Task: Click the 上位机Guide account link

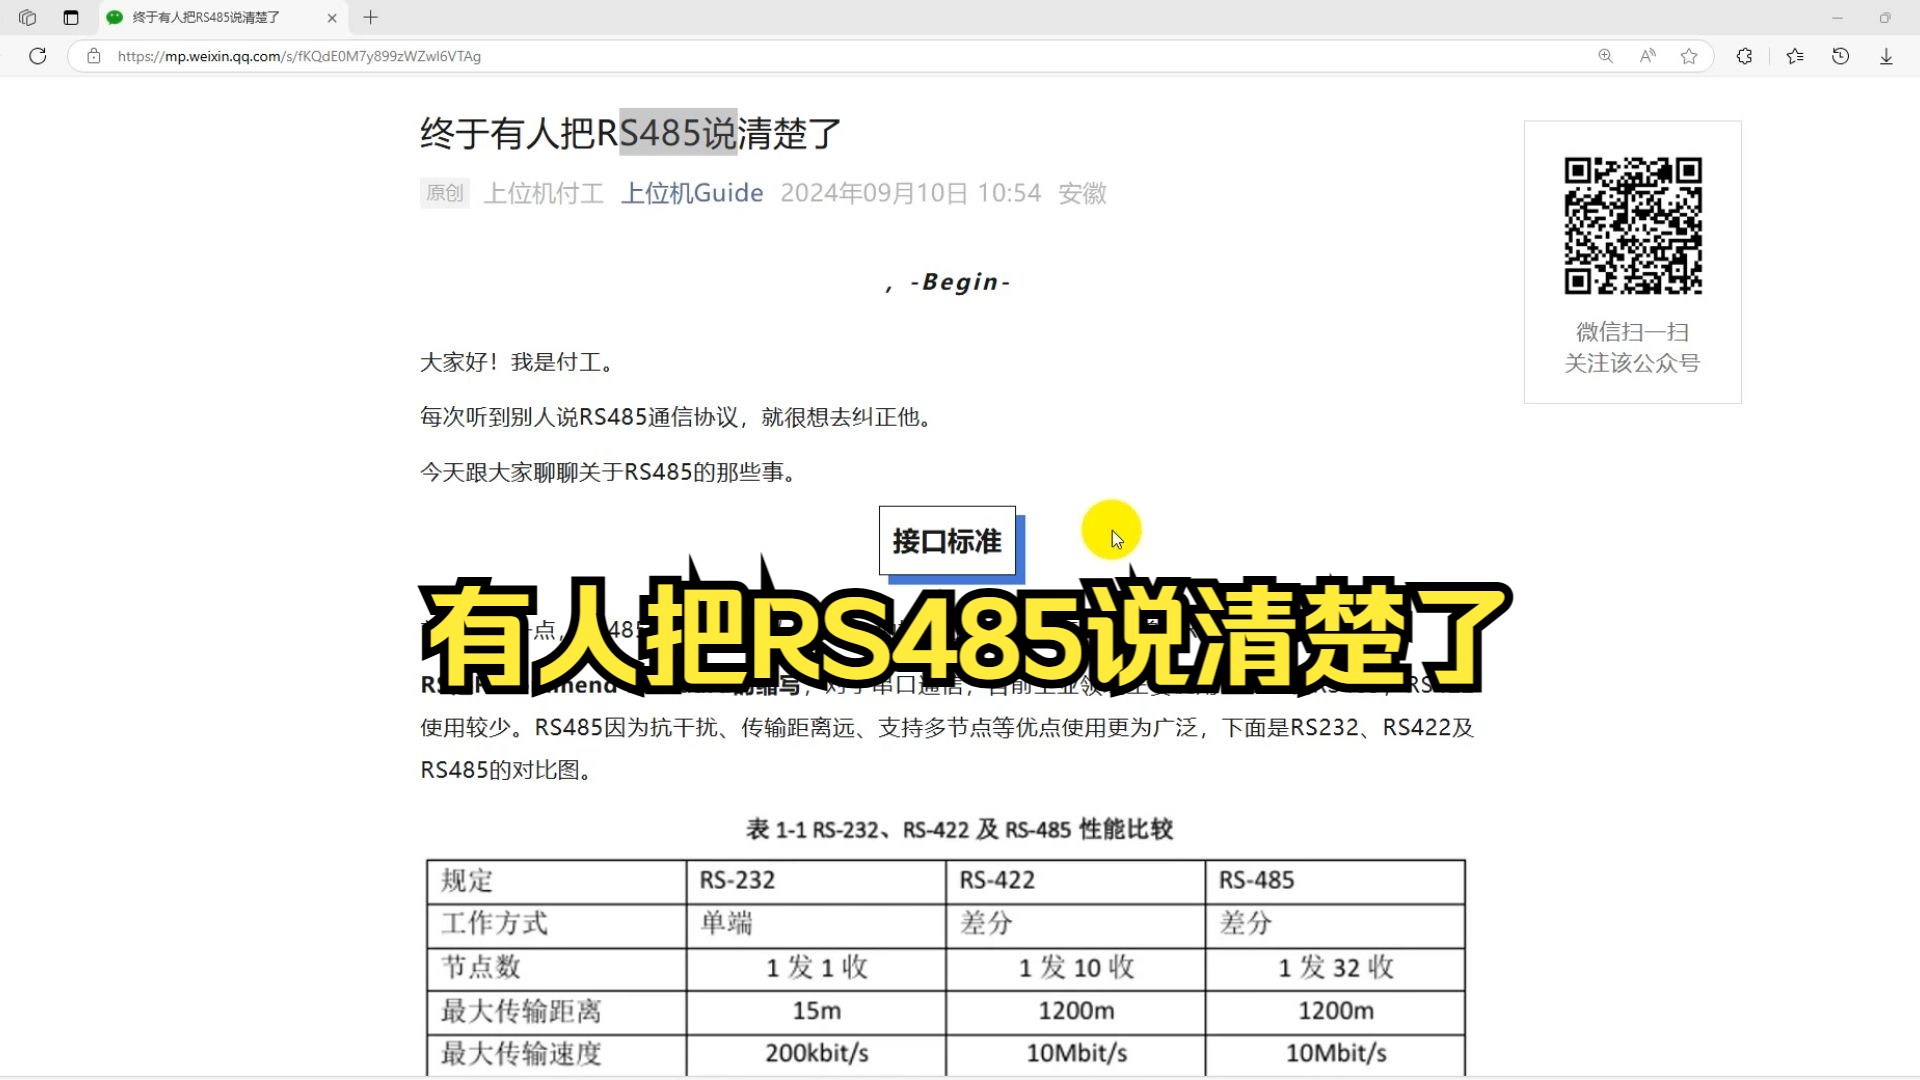Action: pyautogui.click(x=692, y=193)
